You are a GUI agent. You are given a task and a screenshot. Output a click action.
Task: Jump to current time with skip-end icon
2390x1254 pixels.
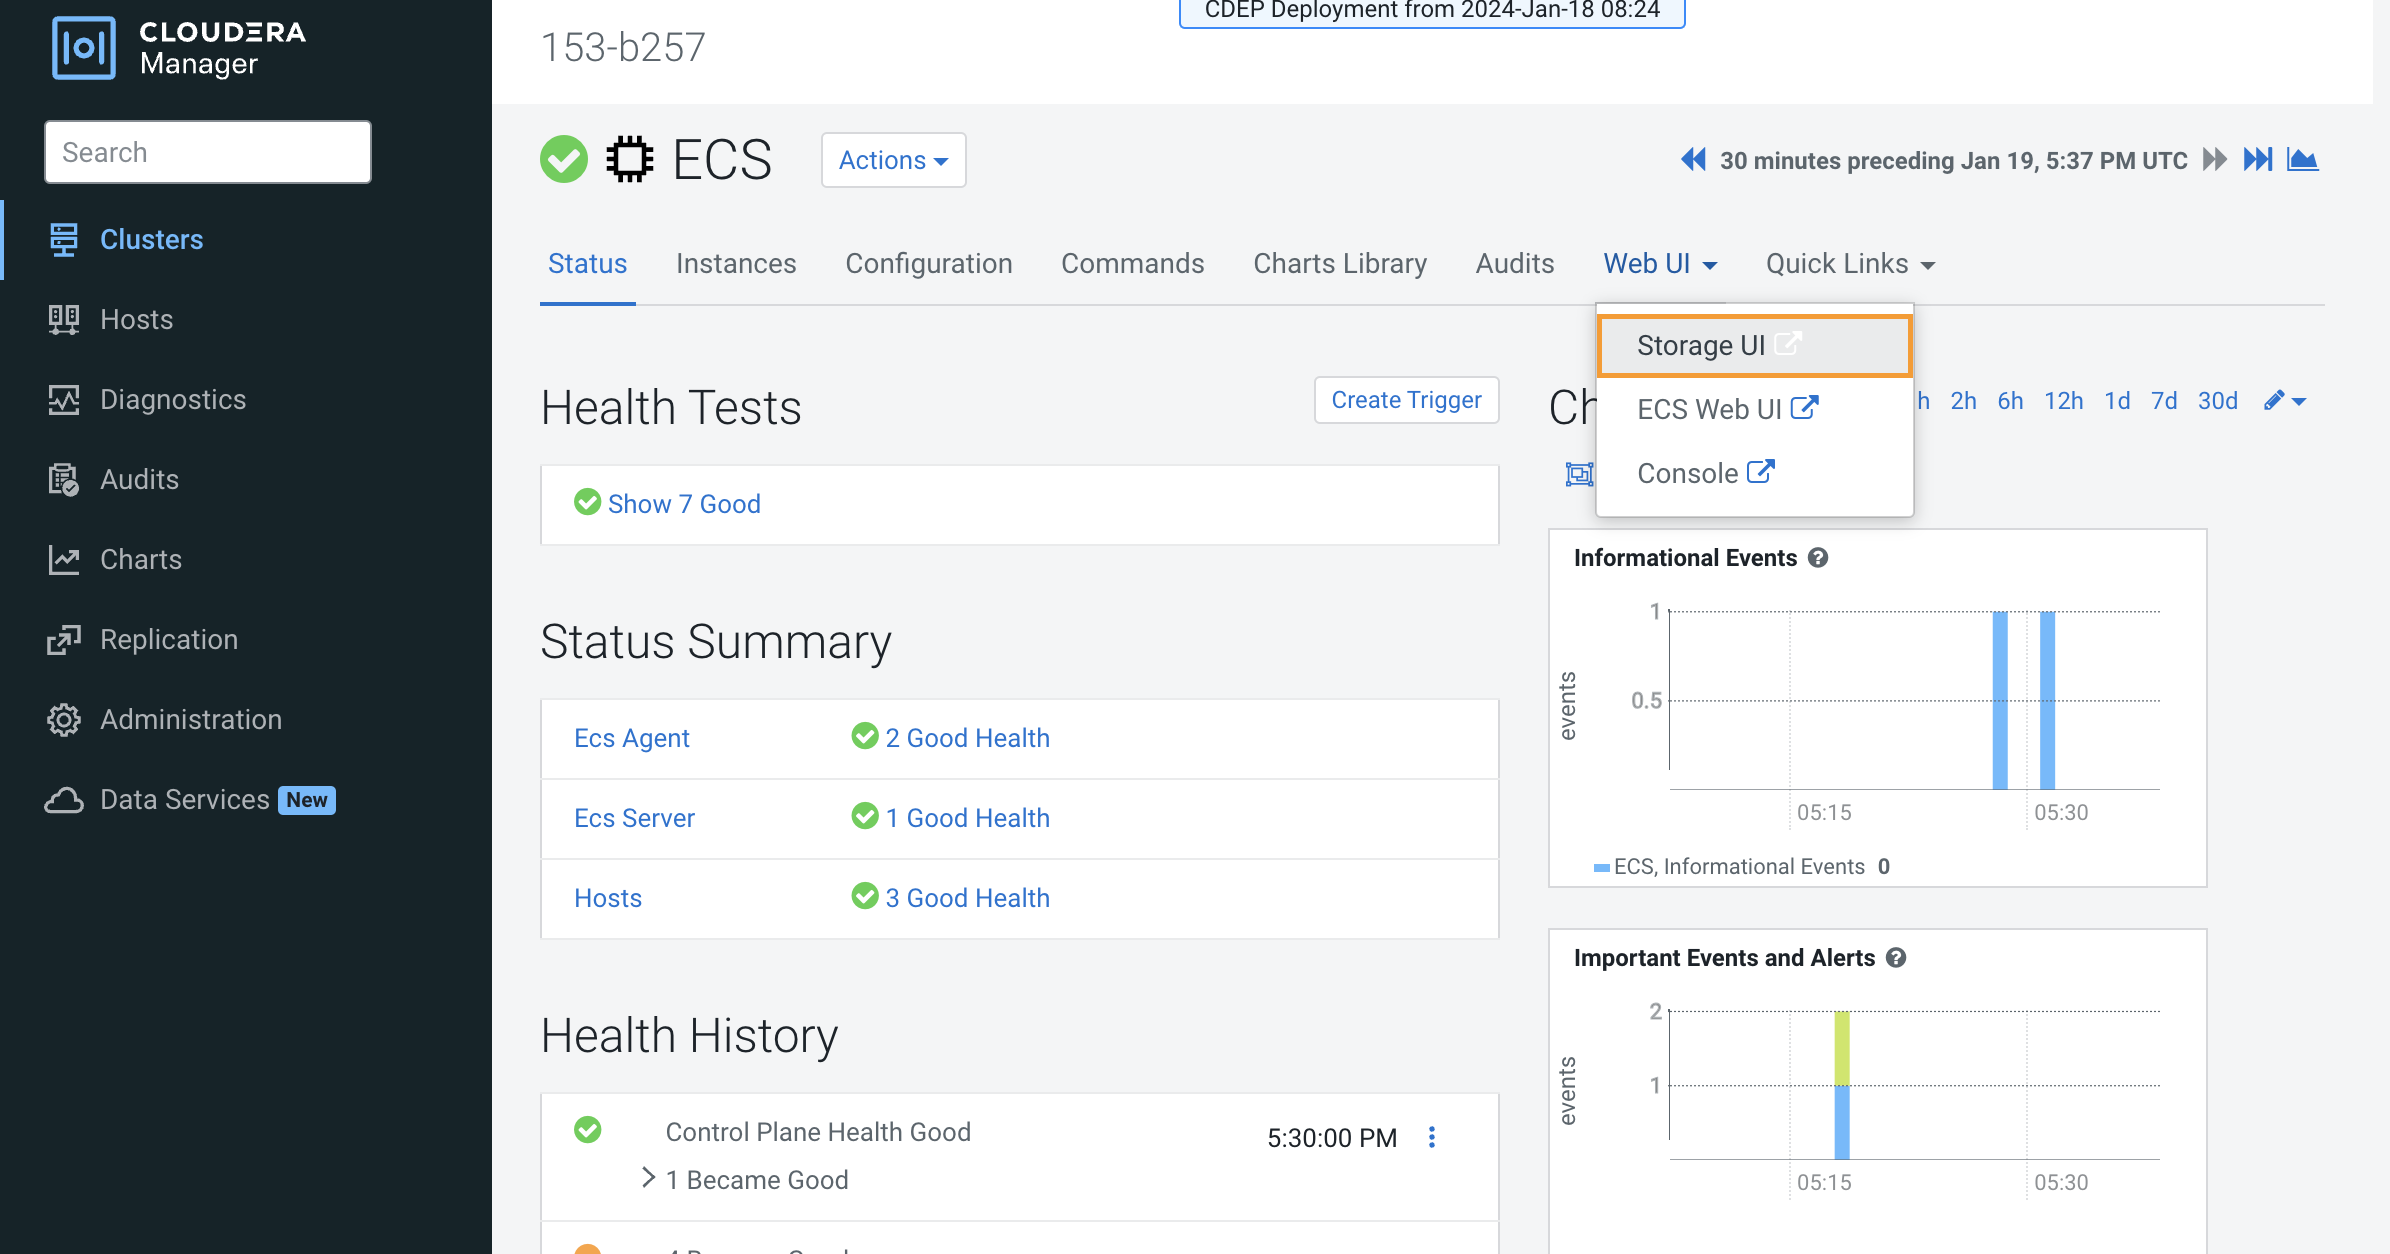tap(2258, 160)
